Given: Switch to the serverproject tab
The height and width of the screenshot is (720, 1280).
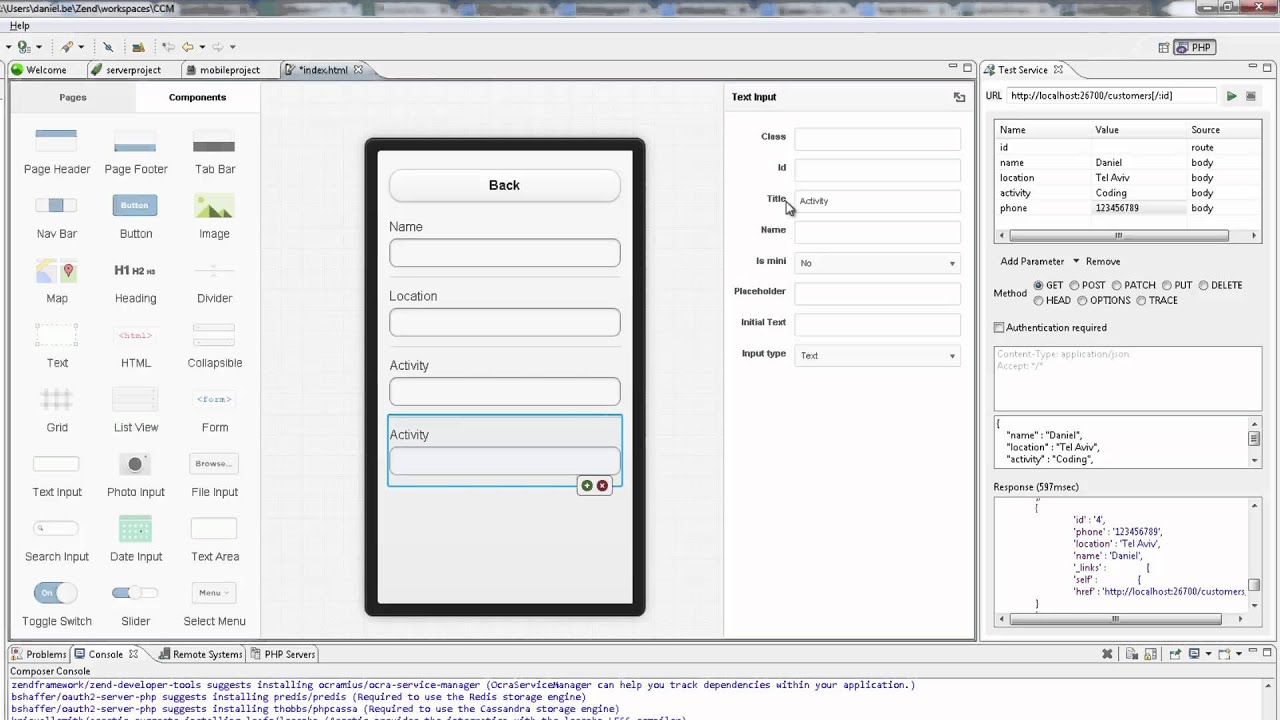Looking at the screenshot, I should 126,70.
